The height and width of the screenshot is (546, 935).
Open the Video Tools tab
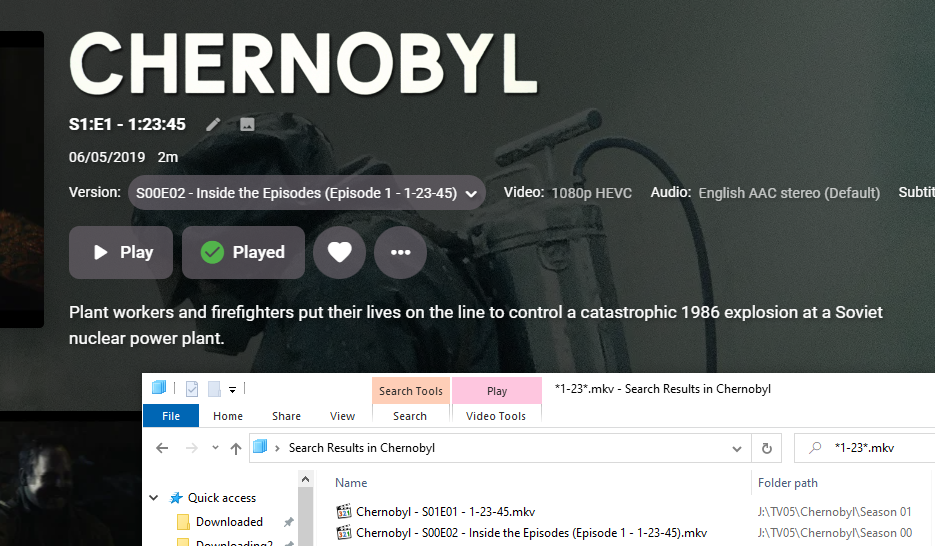[496, 416]
